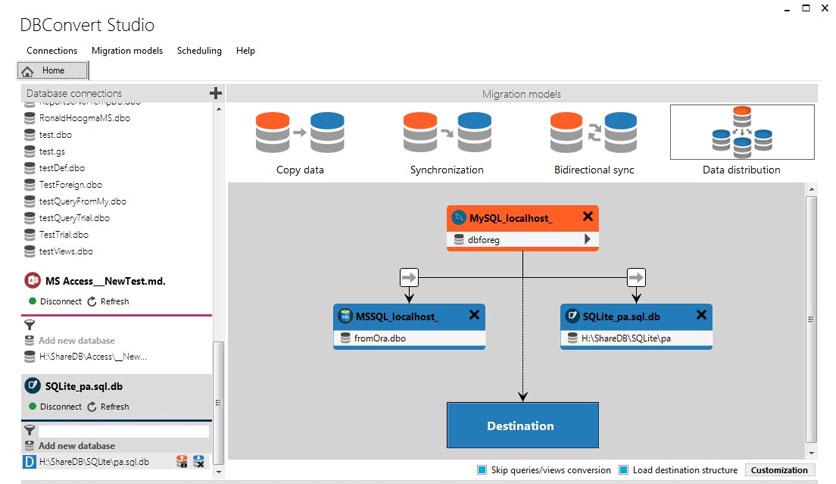Choose the Synchronization model icon
Image resolution: width=836 pixels, height=484 pixels.
[x=447, y=132]
